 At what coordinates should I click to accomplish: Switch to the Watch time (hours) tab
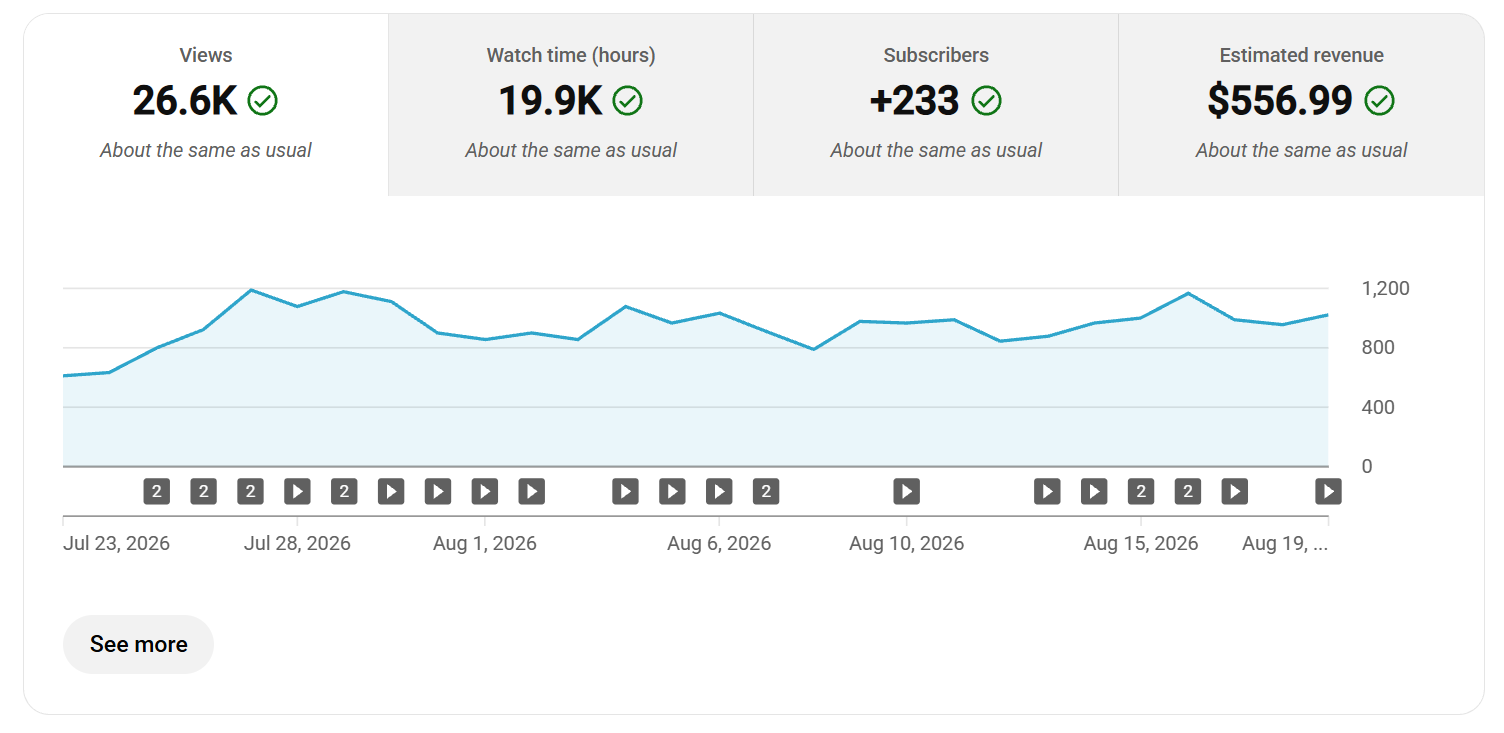(571, 105)
